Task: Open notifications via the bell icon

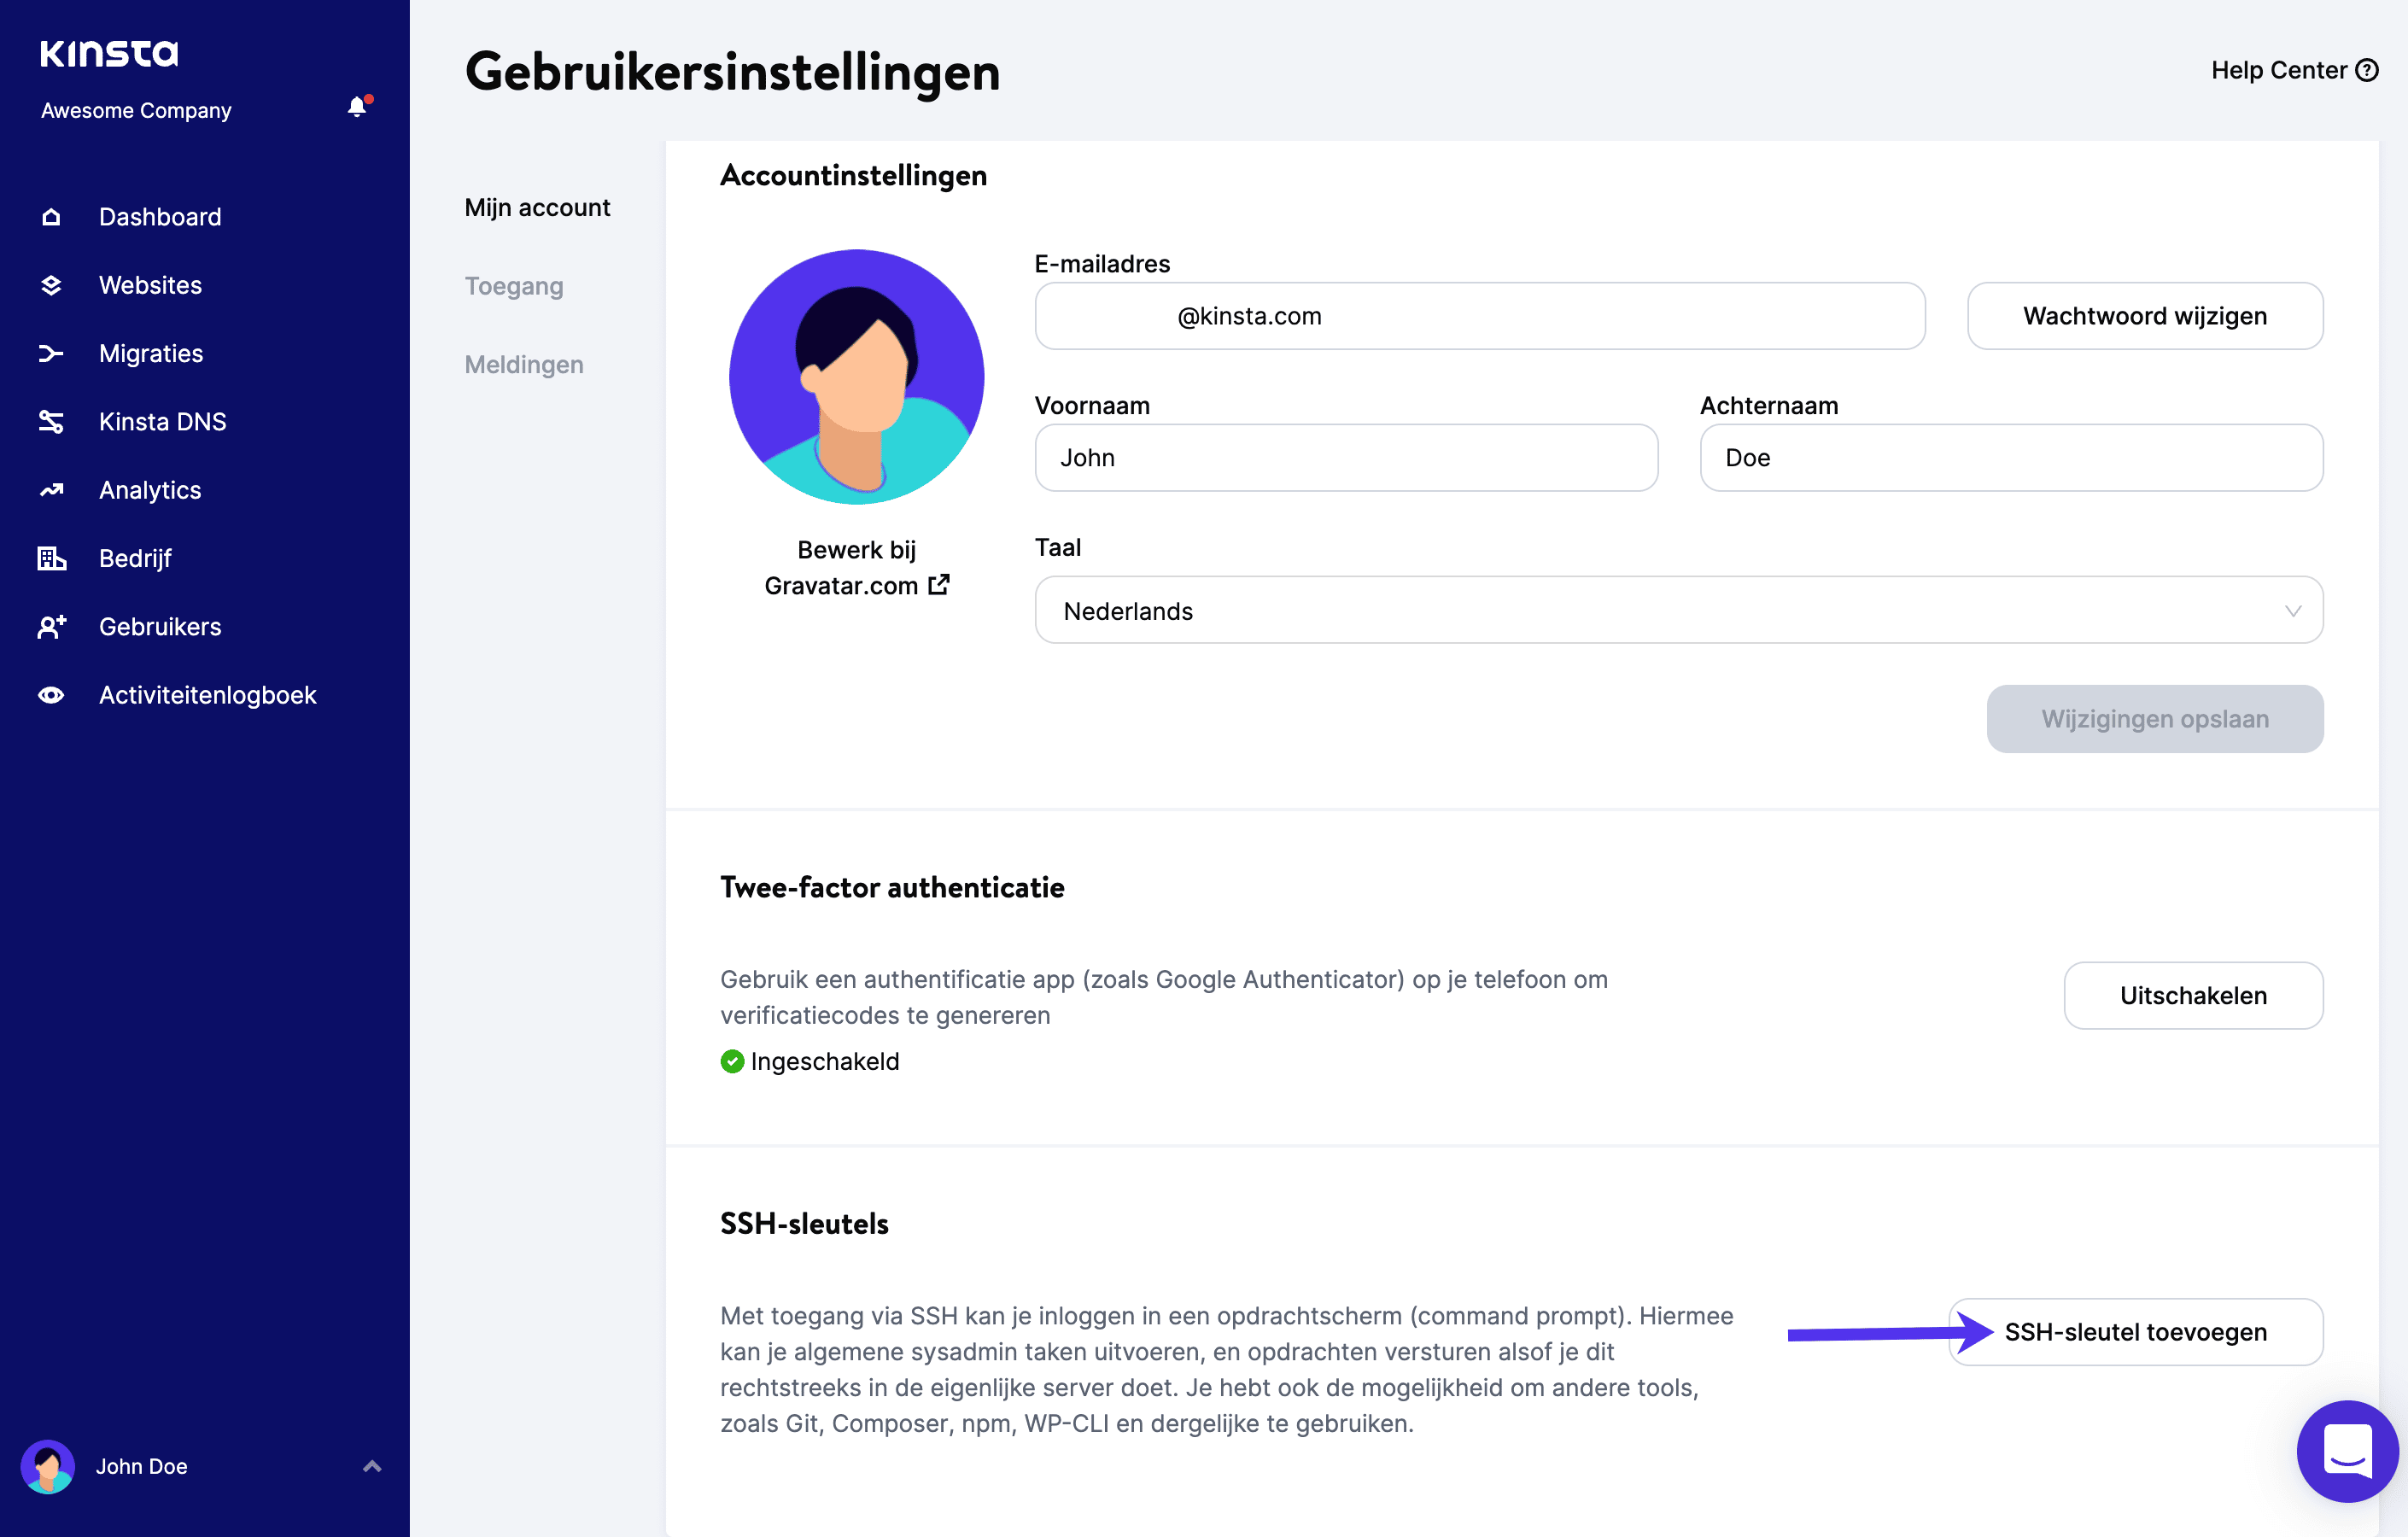Action: pyautogui.click(x=356, y=107)
